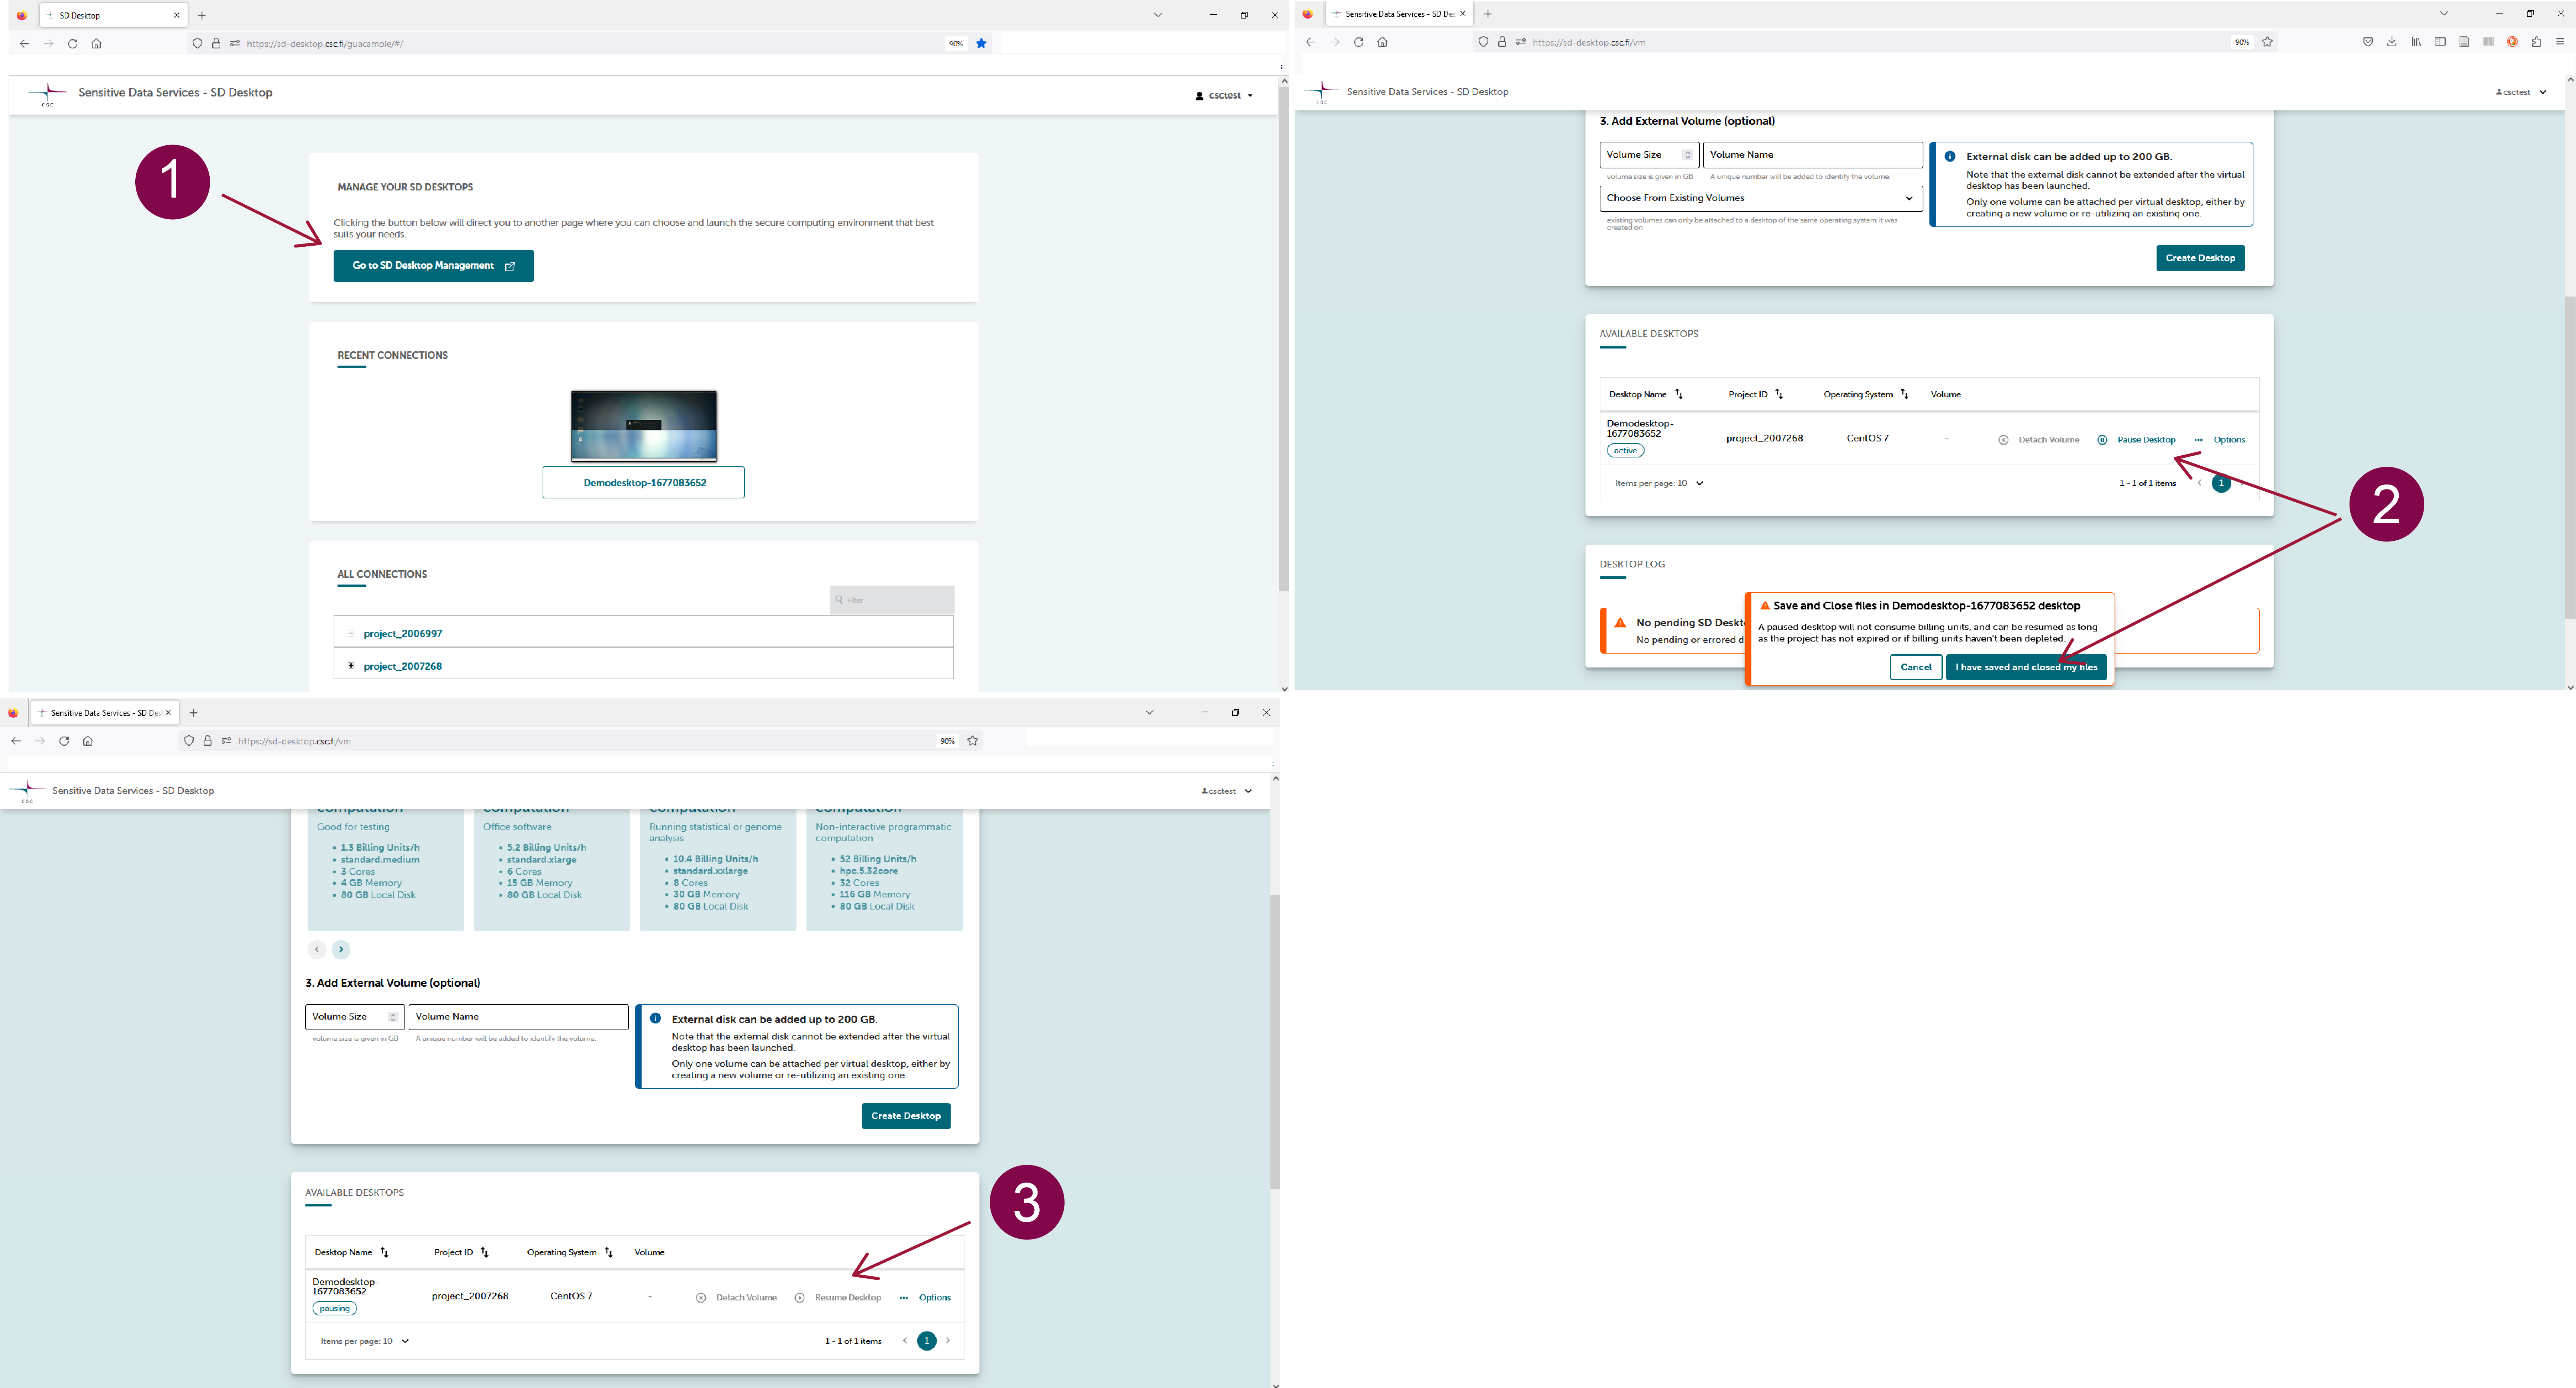
Task: Click home icon in top-left browser window
Action: pyautogui.click(x=97, y=44)
